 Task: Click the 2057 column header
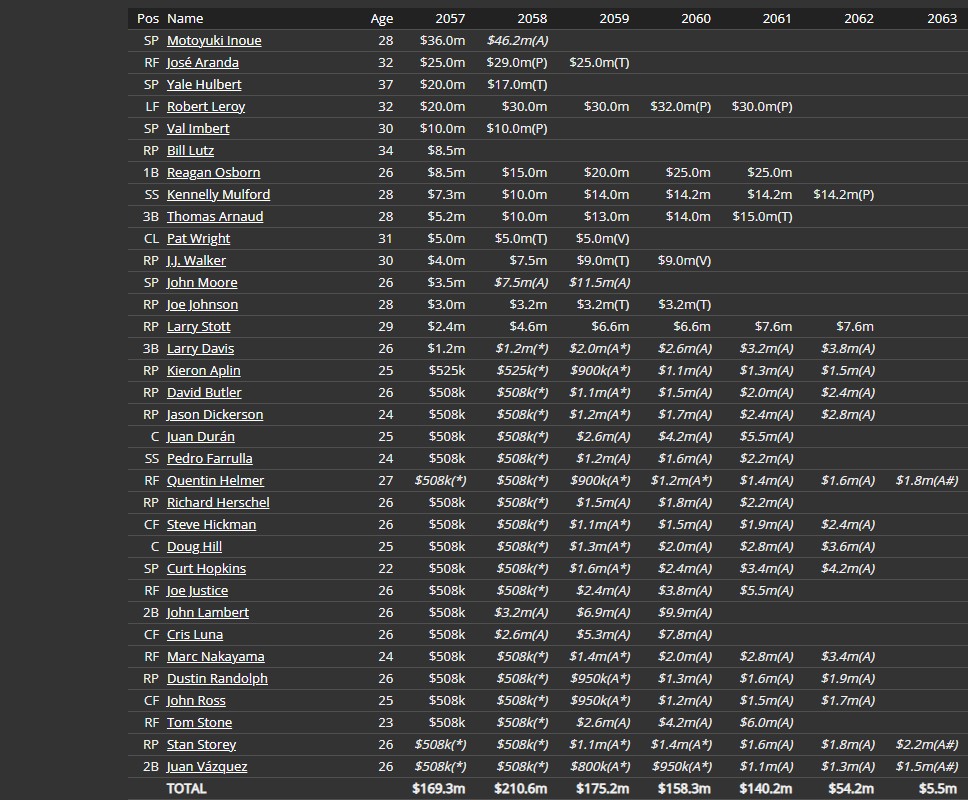pyautogui.click(x=450, y=19)
